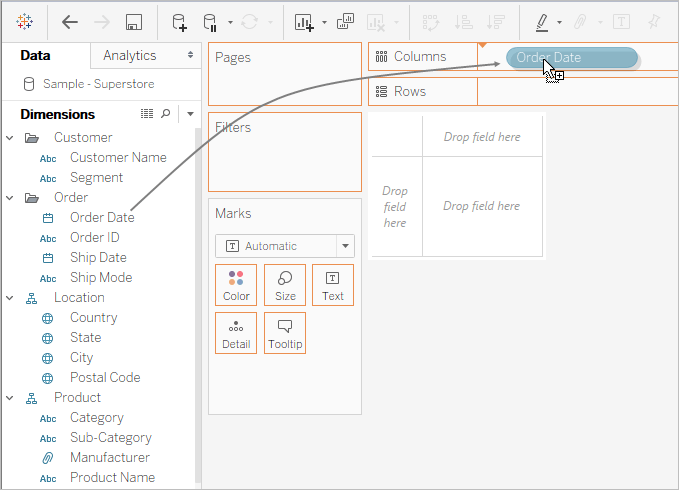679x490 pixels.
Task: Click the Size button on Marks card
Action: pyautogui.click(x=285, y=284)
